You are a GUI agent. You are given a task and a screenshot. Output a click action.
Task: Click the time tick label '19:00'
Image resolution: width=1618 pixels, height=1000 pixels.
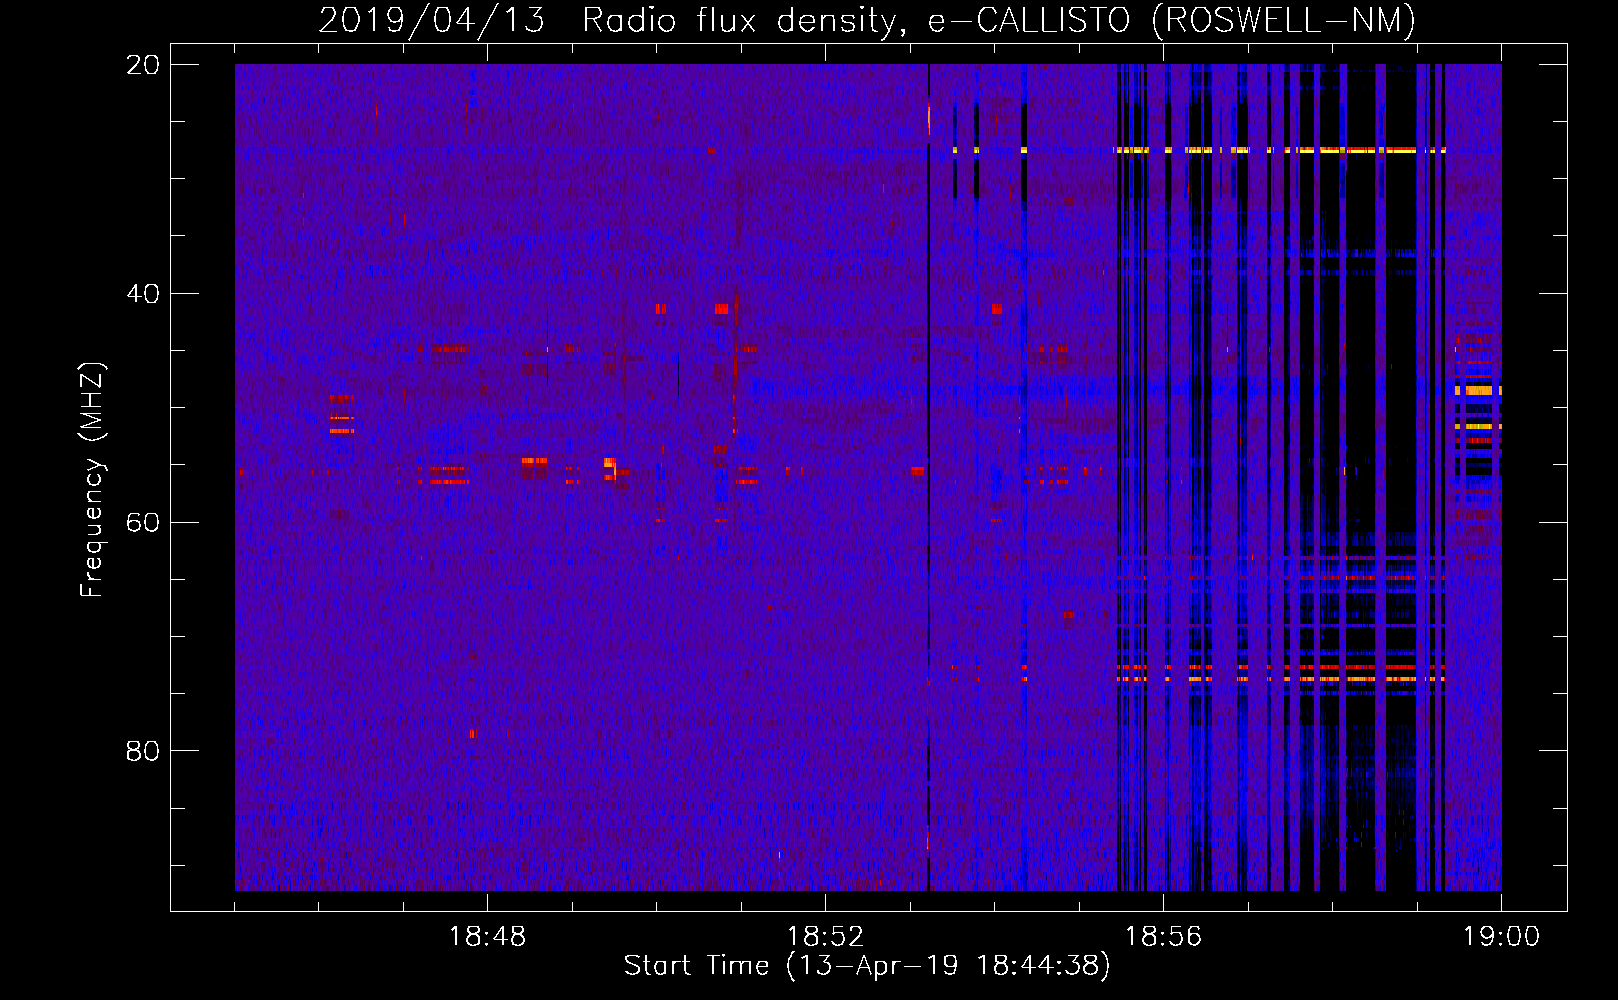coord(1501,936)
